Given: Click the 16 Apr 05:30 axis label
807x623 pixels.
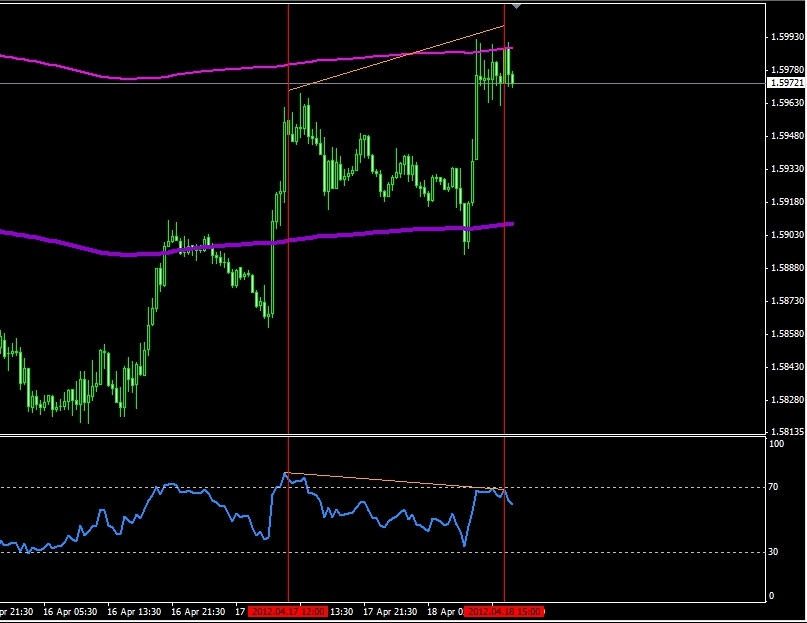Looking at the screenshot, I should [x=75, y=608].
